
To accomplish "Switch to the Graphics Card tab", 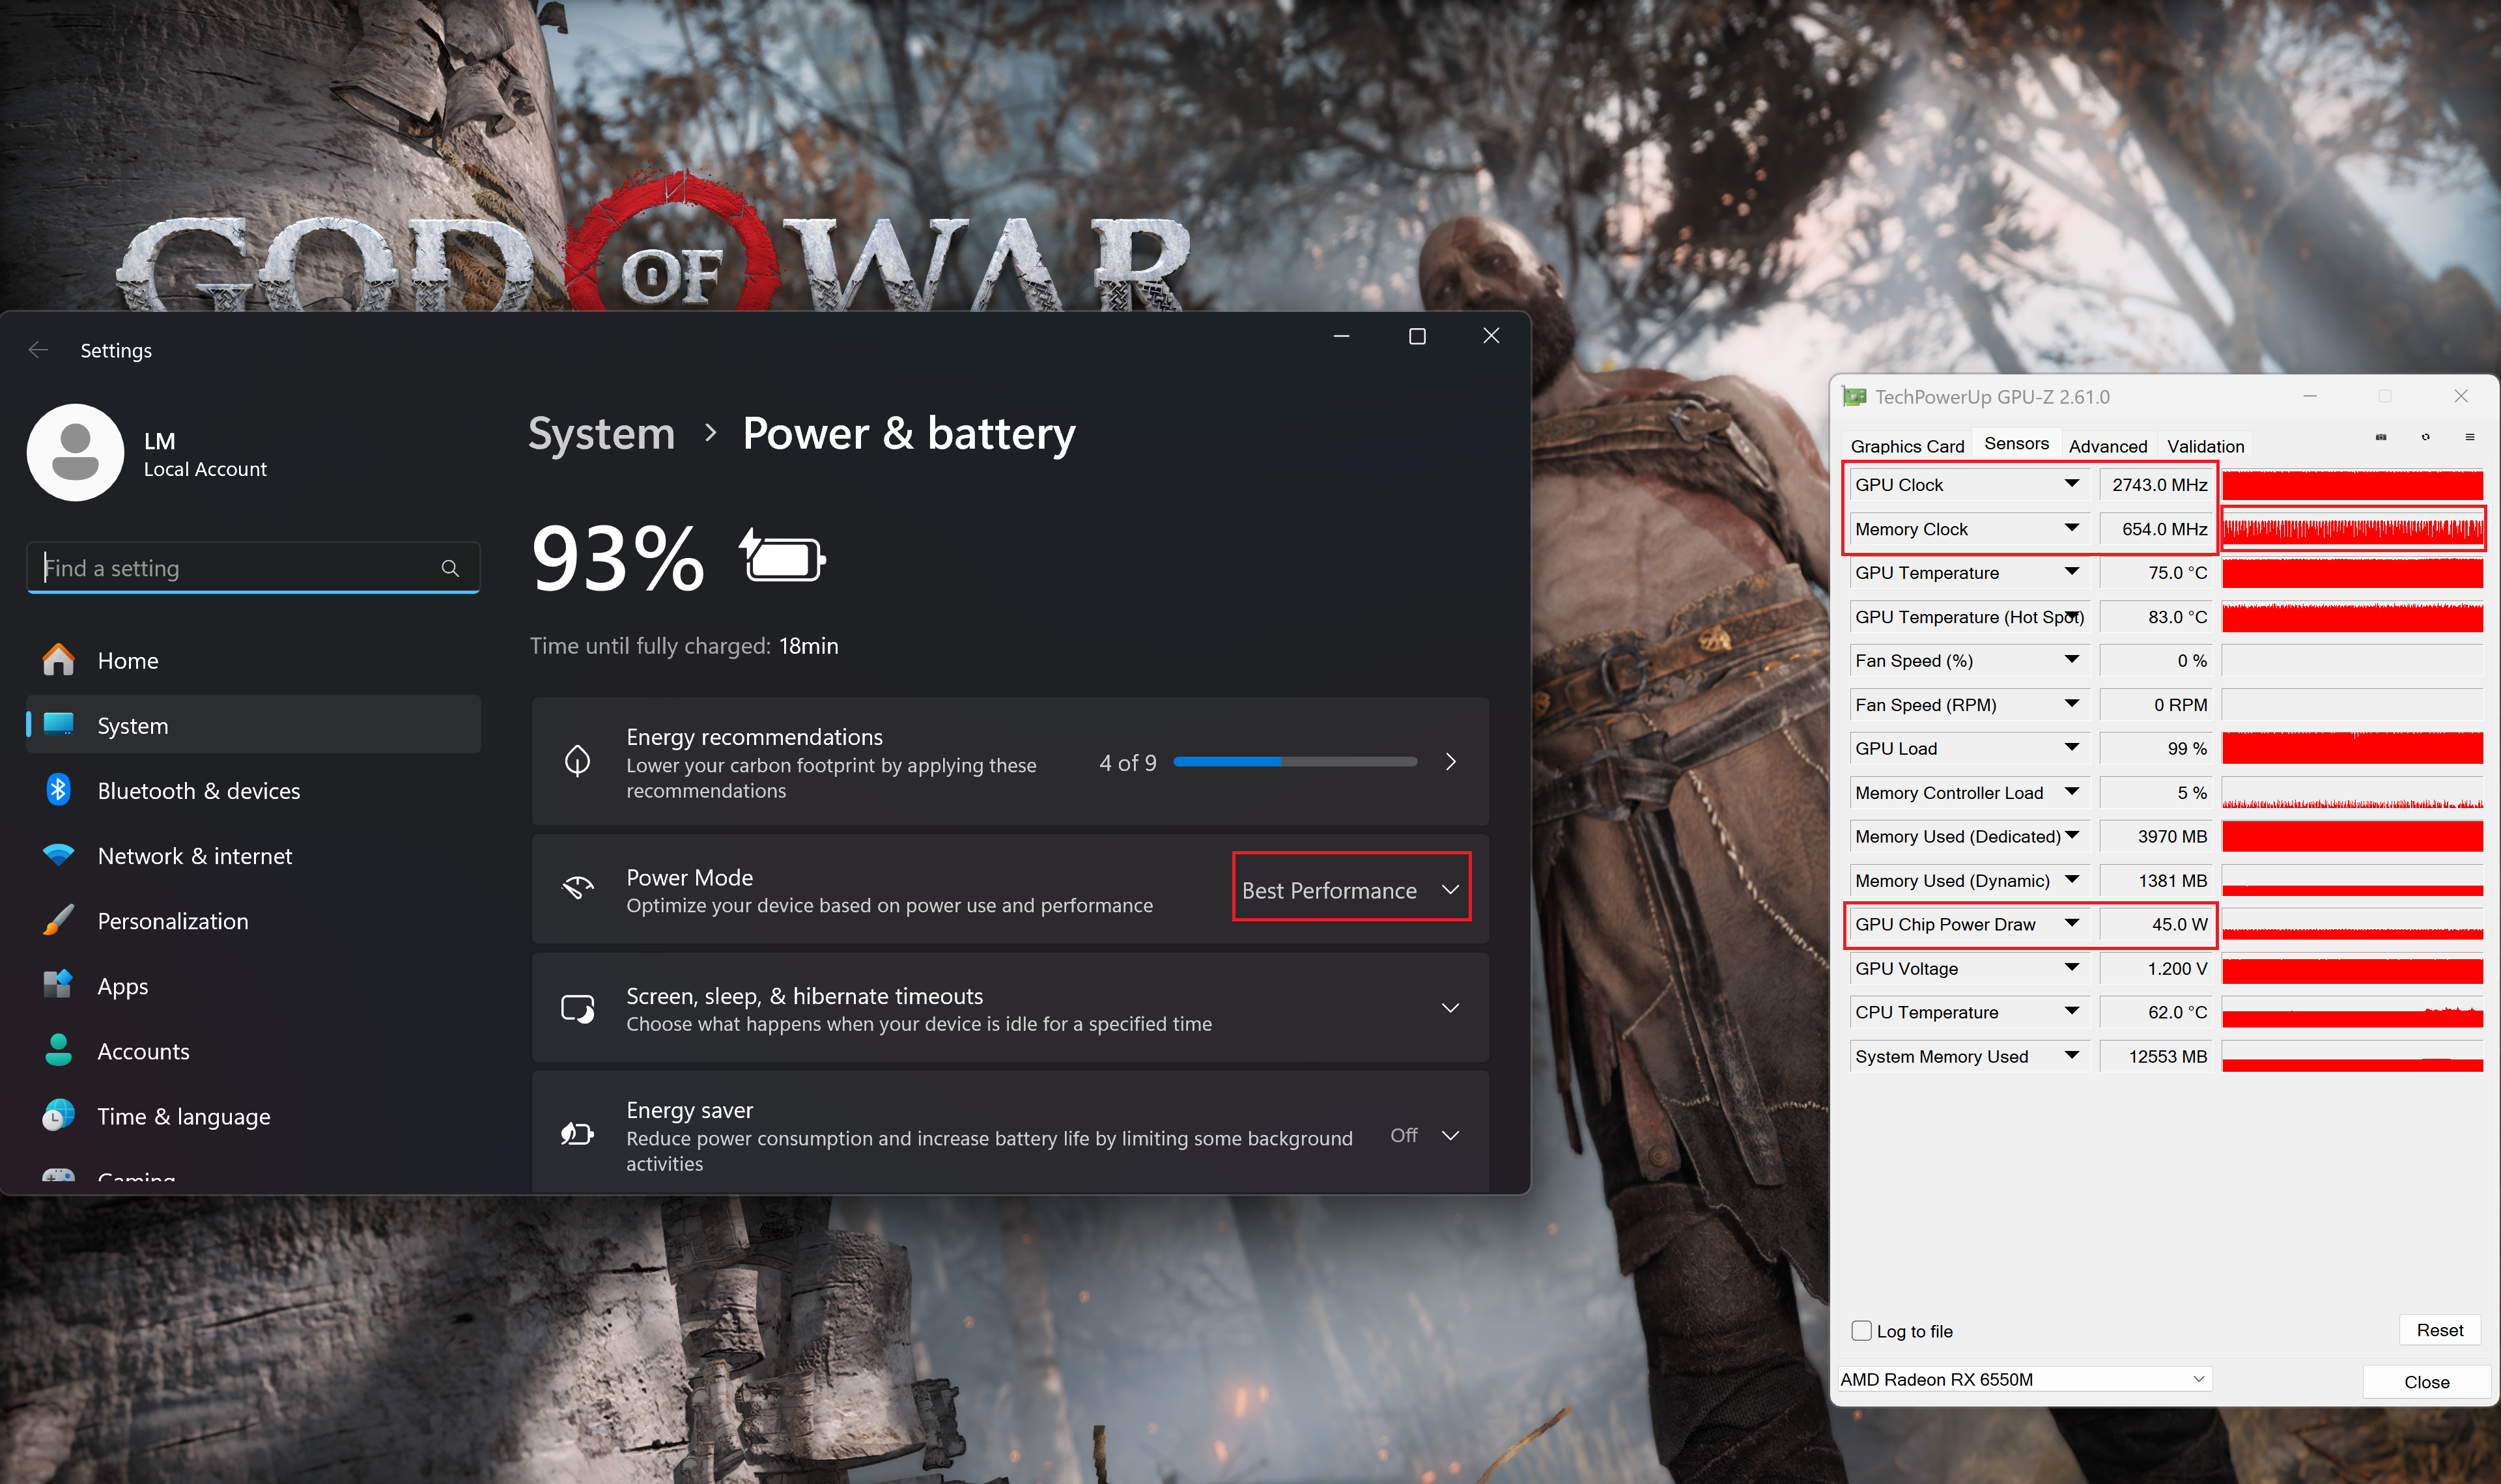I will click(1907, 446).
